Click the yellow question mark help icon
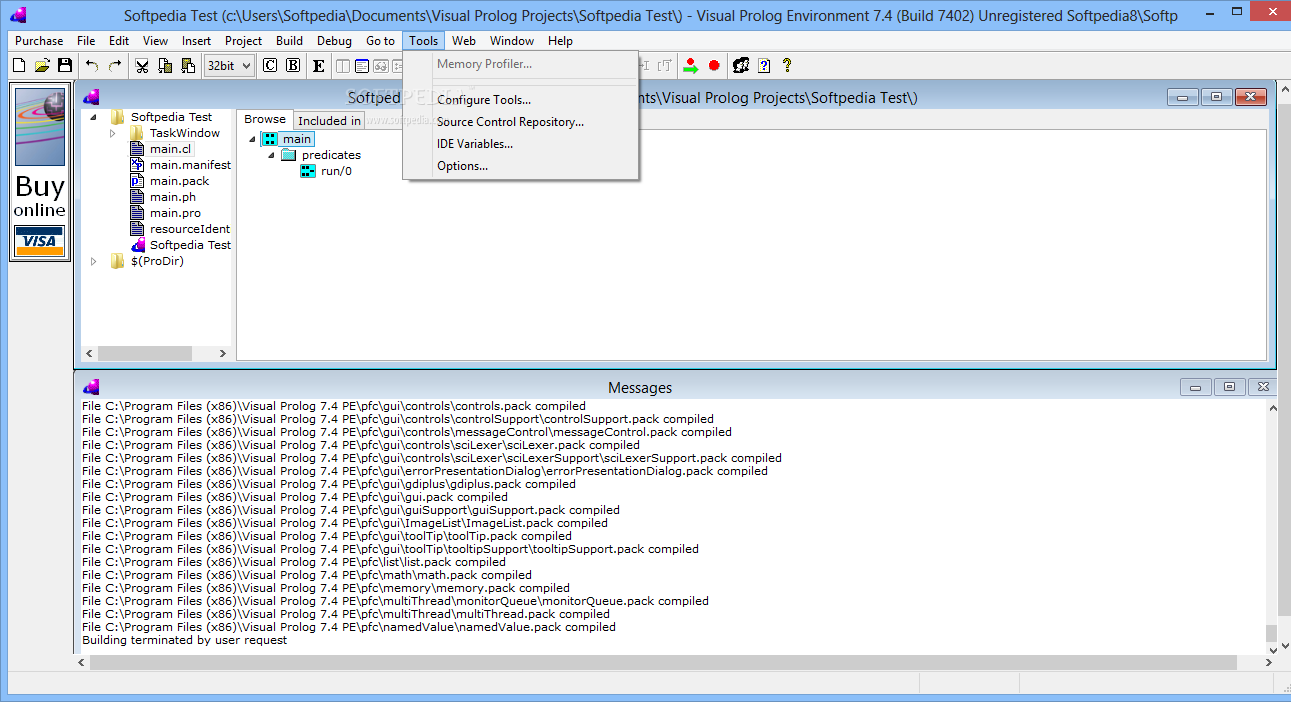 787,66
